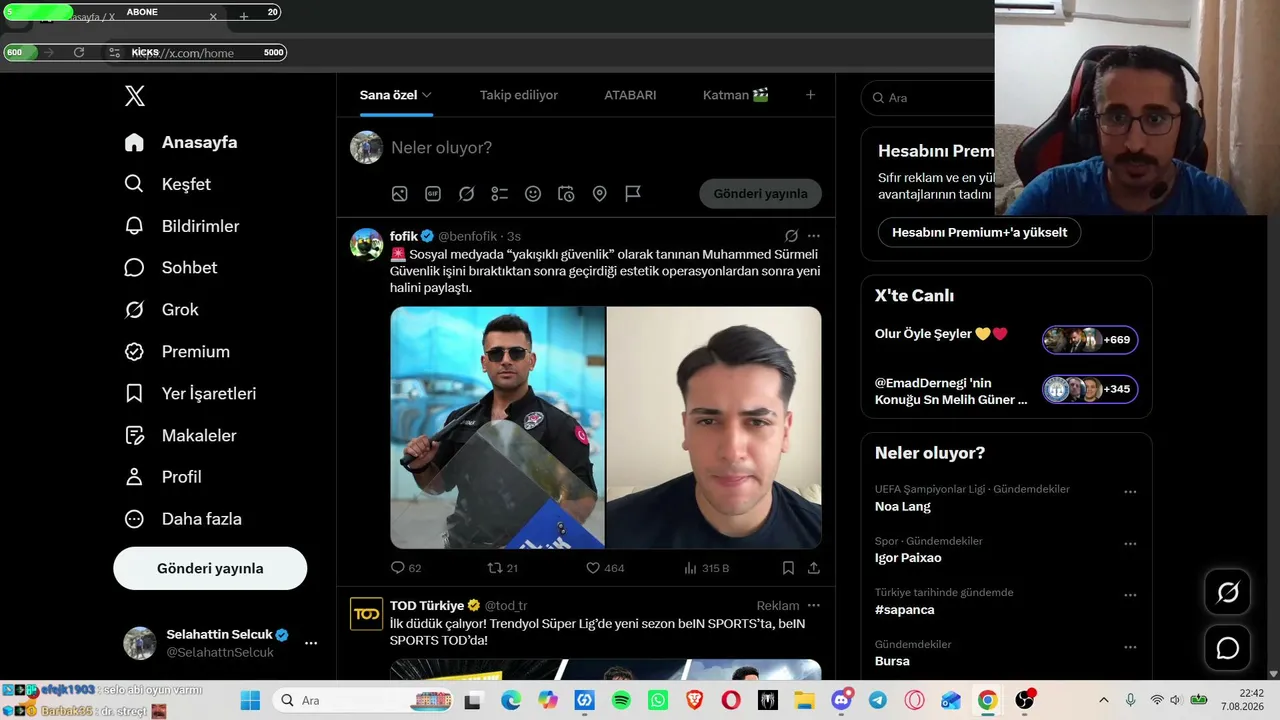
Task: Open the Noa Lang trending topic
Action: (903, 506)
